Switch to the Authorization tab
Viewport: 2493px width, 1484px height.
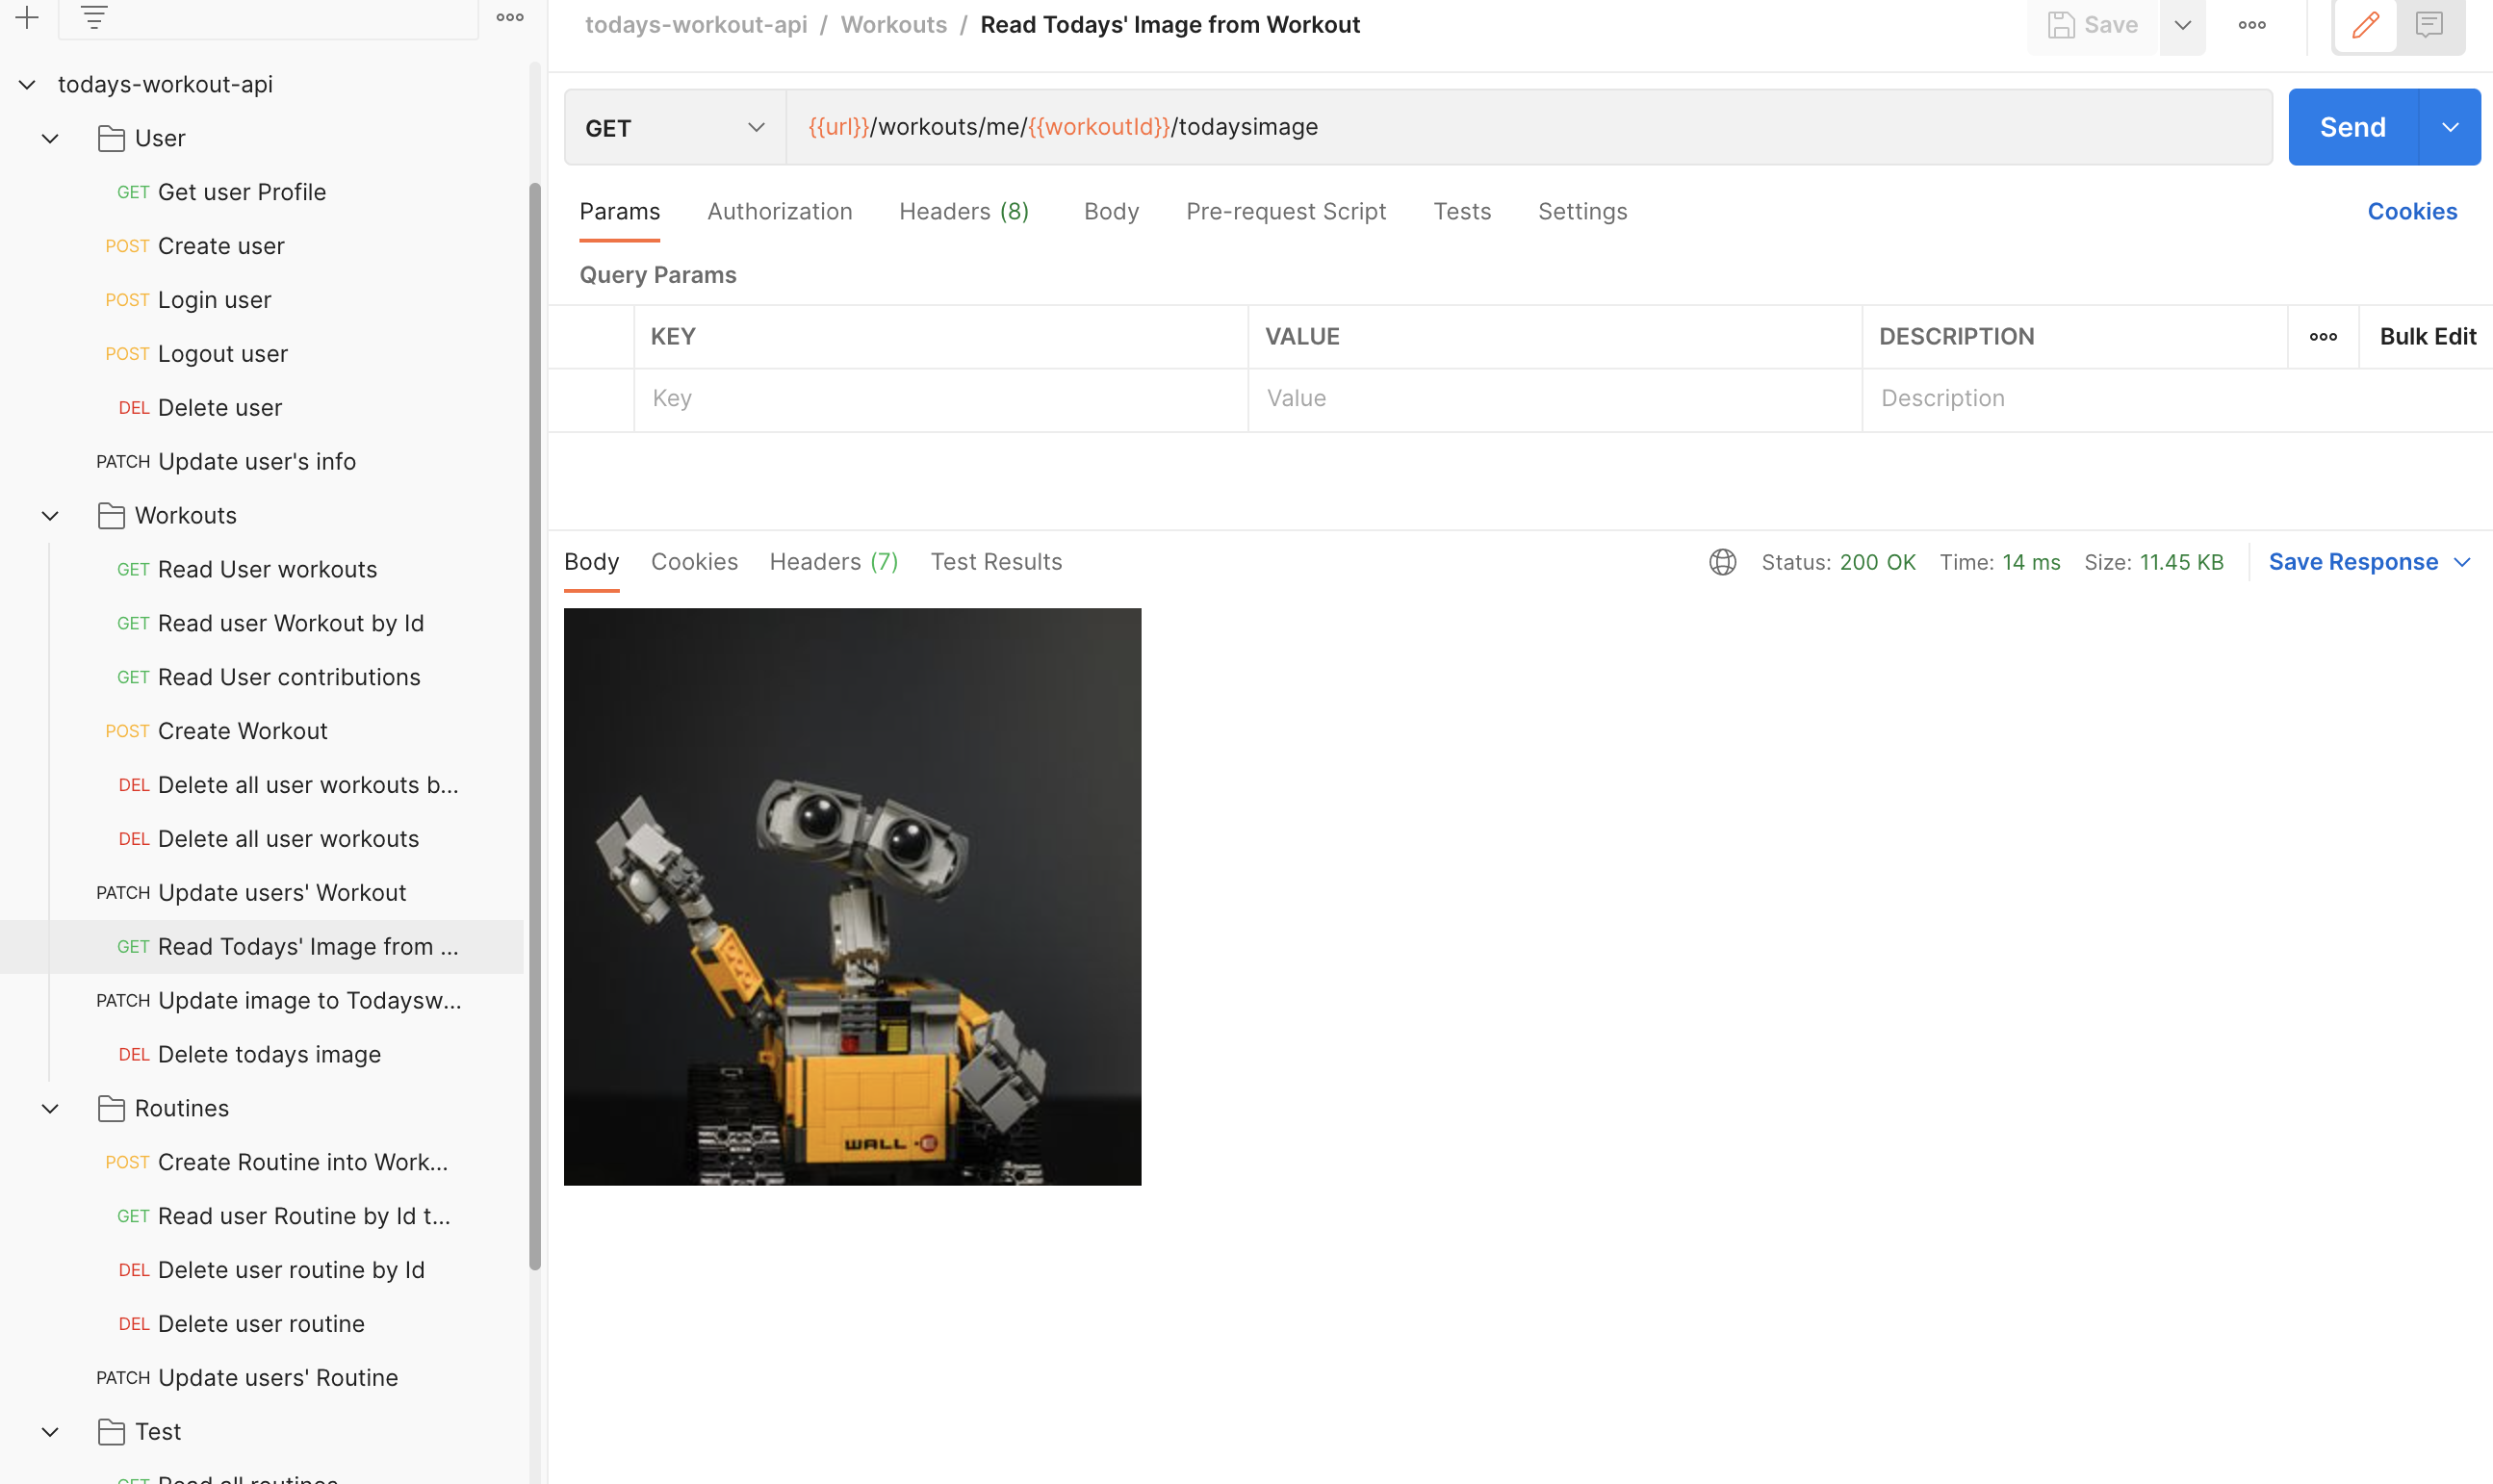point(779,212)
